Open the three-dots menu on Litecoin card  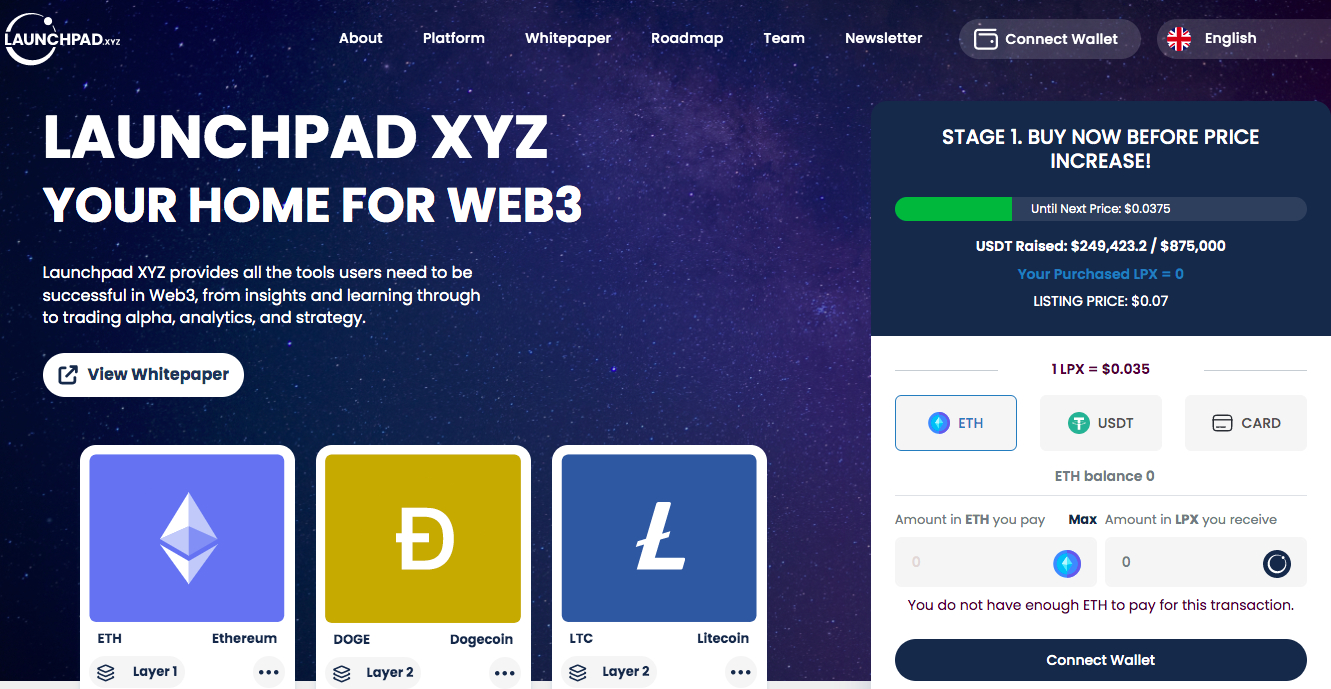[x=740, y=673]
